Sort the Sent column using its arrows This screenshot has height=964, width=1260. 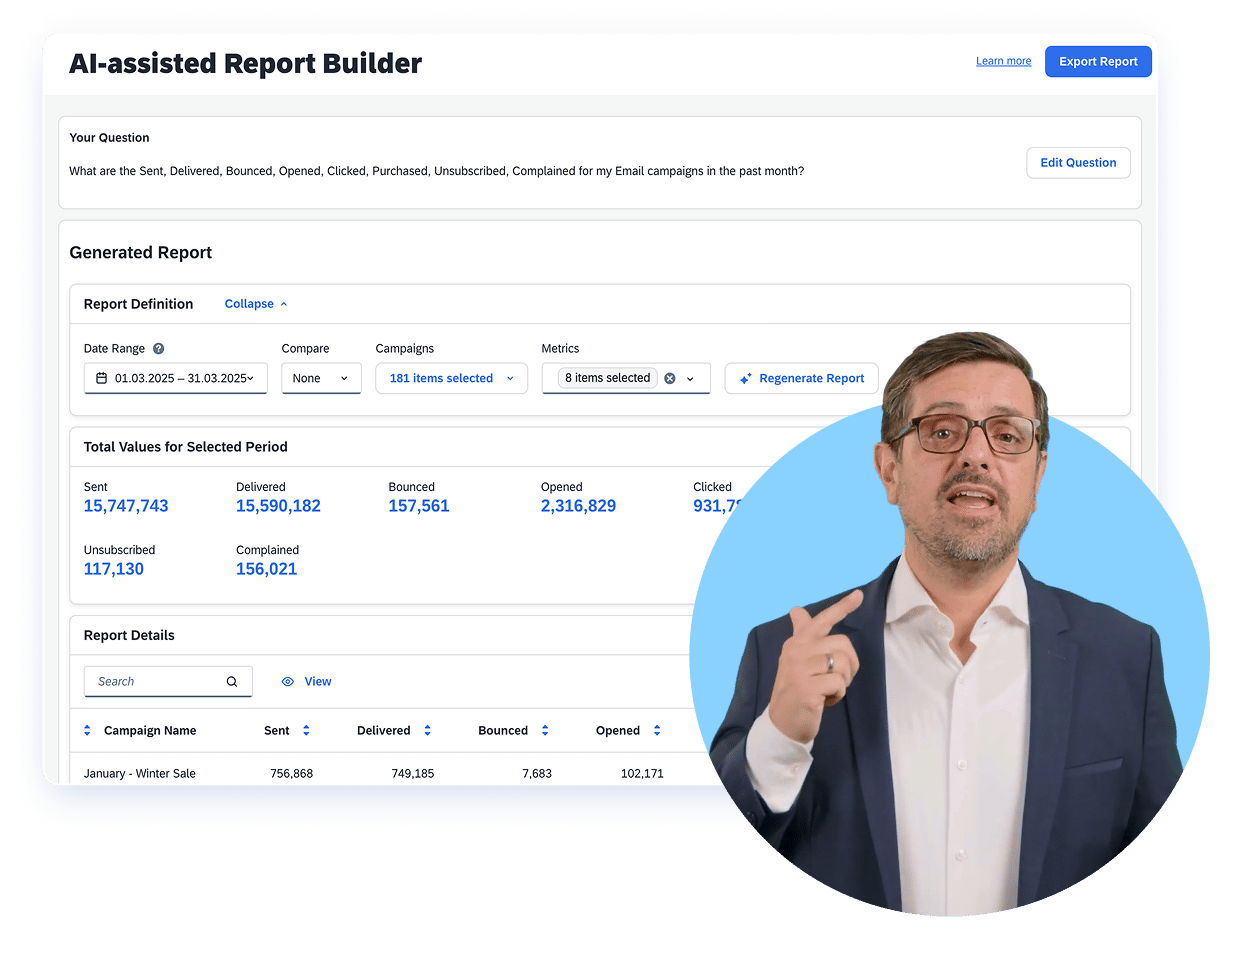[306, 731]
